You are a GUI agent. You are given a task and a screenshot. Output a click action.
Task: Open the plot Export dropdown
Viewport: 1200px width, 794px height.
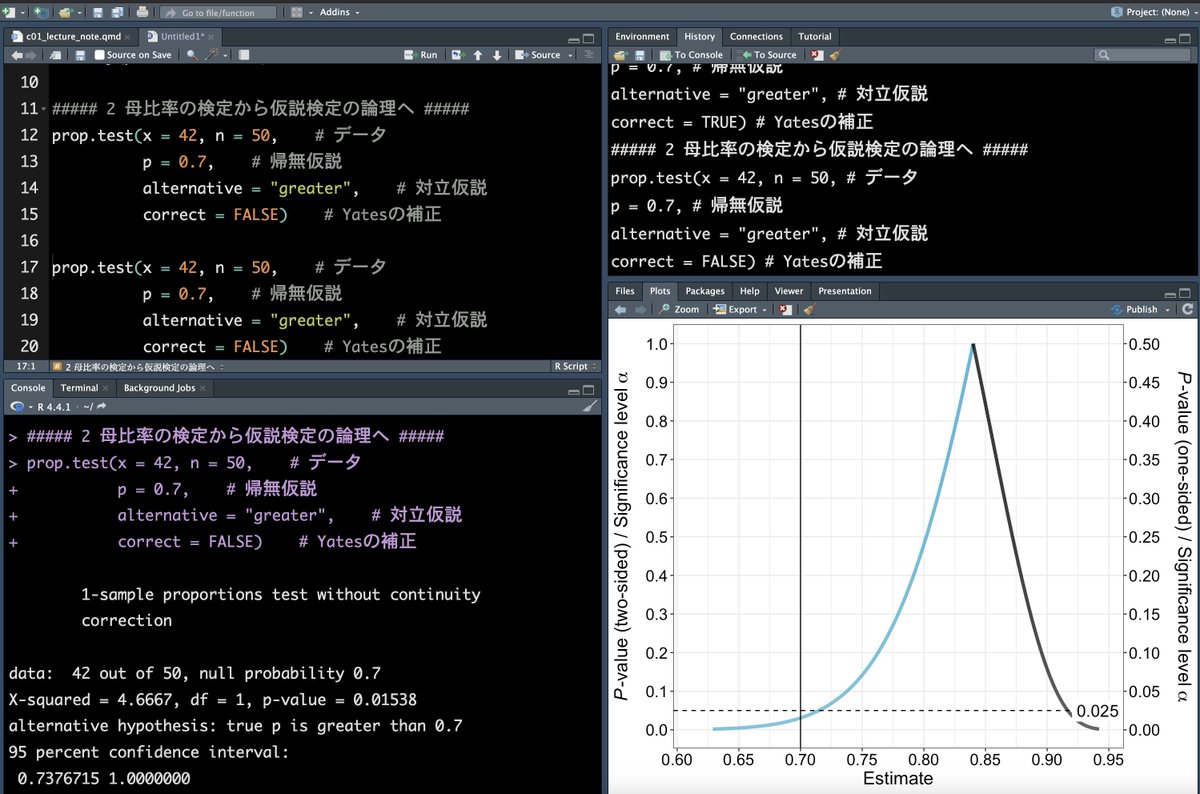tap(741, 310)
